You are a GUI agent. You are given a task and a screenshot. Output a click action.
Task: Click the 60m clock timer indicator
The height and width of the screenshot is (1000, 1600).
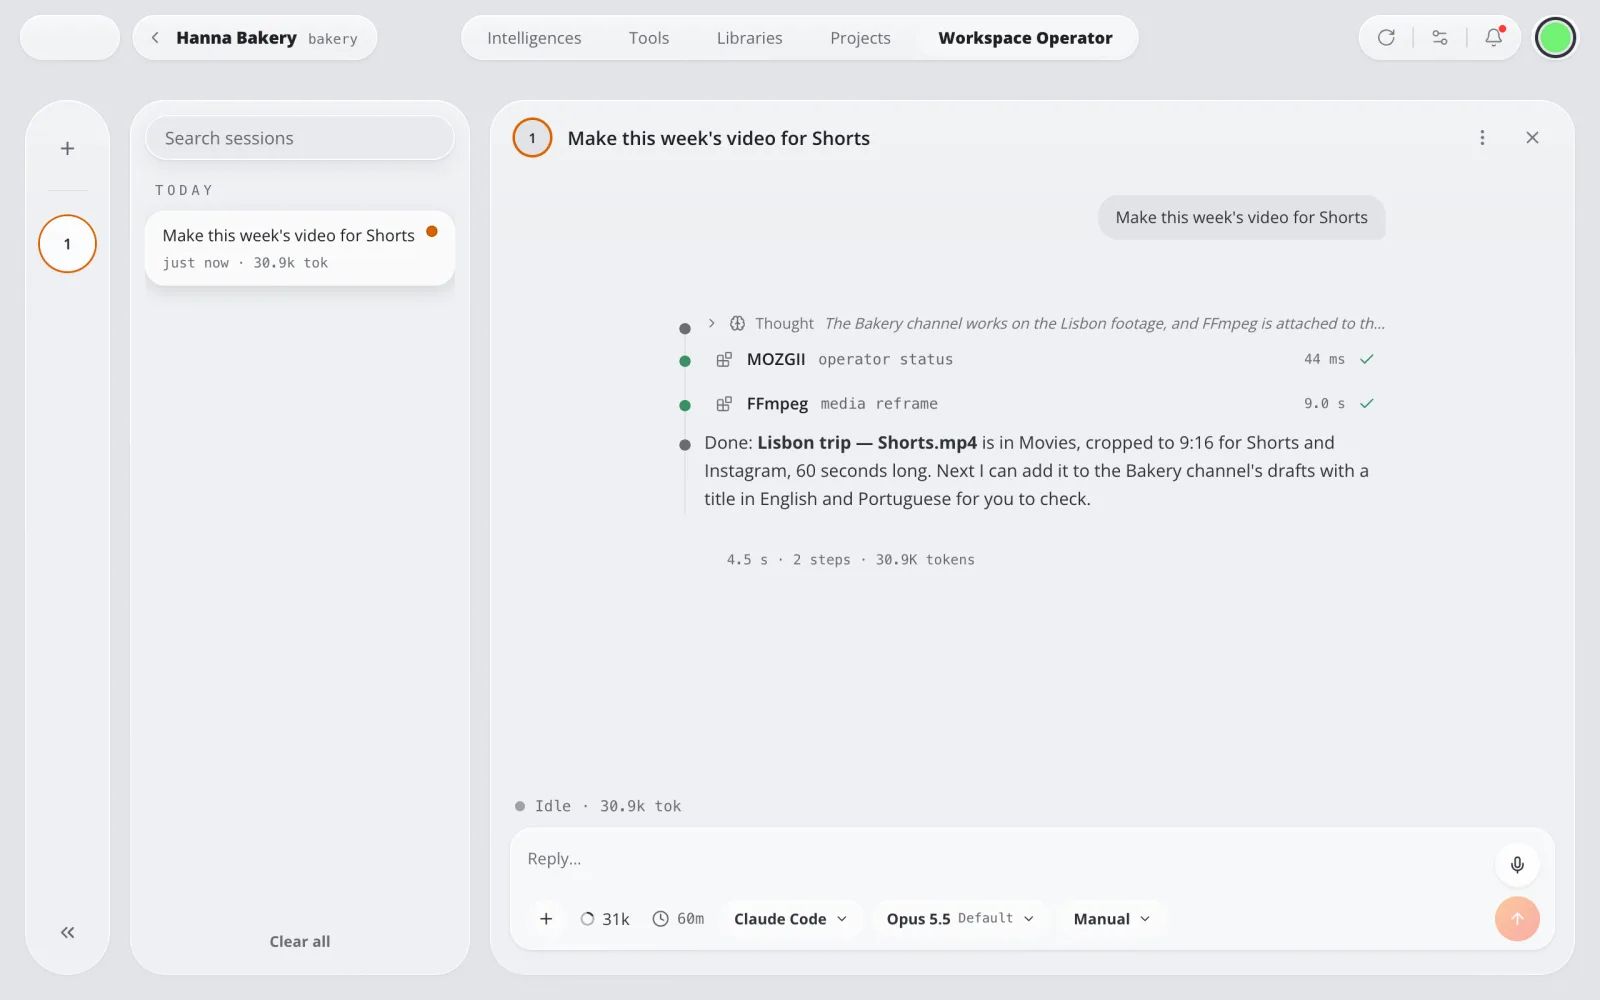678,918
